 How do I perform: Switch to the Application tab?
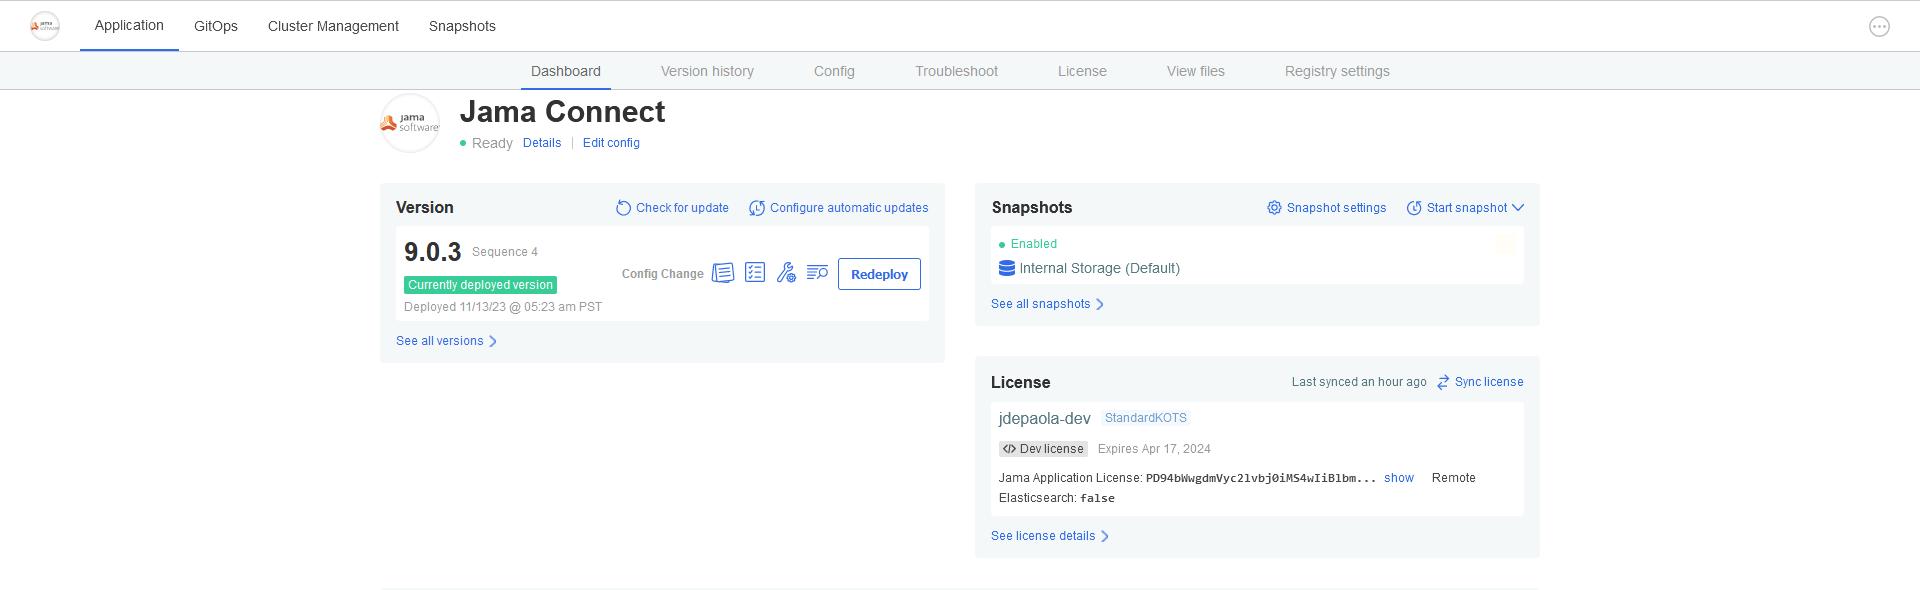[x=129, y=26]
